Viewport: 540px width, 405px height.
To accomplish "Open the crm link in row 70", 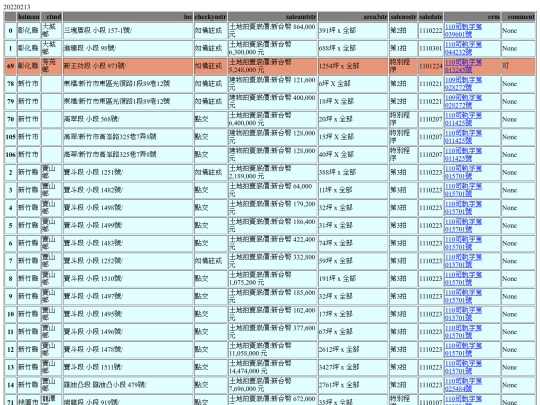I will (463, 119).
